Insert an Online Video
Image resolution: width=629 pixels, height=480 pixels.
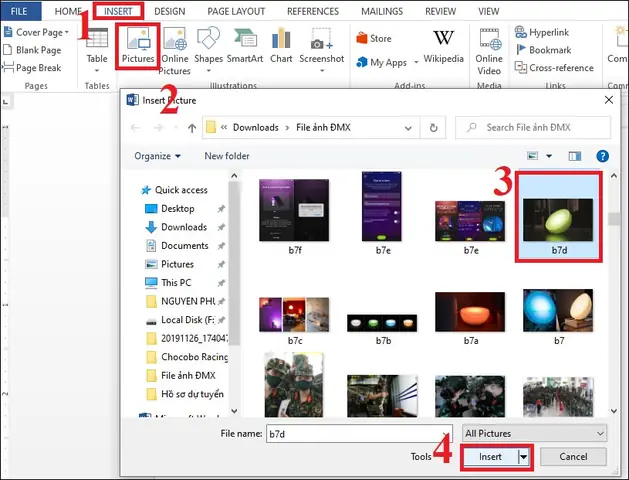coord(489,51)
